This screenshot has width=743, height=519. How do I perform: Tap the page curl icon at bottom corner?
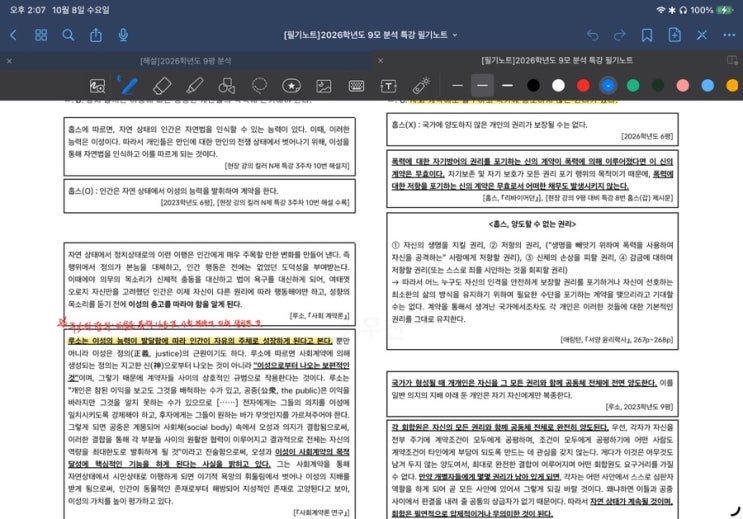[x=734, y=510]
